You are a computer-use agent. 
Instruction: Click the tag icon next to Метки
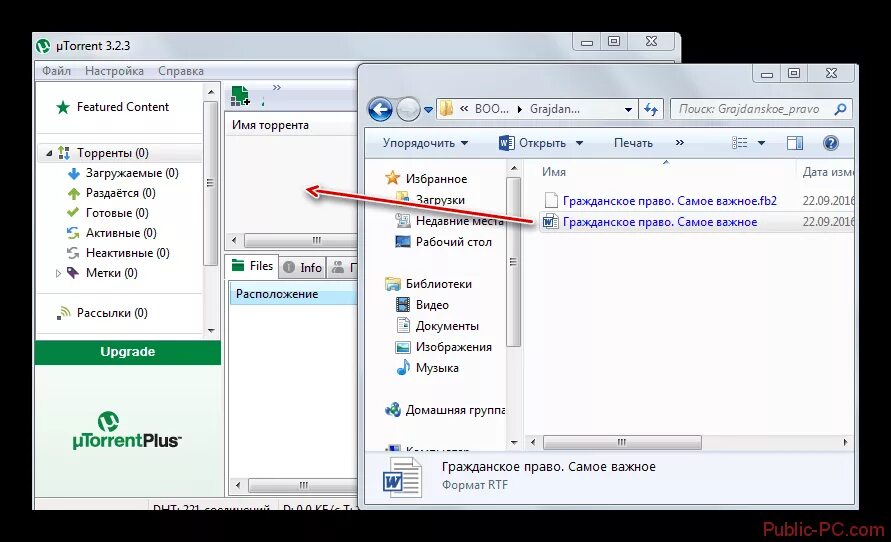coord(73,273)
